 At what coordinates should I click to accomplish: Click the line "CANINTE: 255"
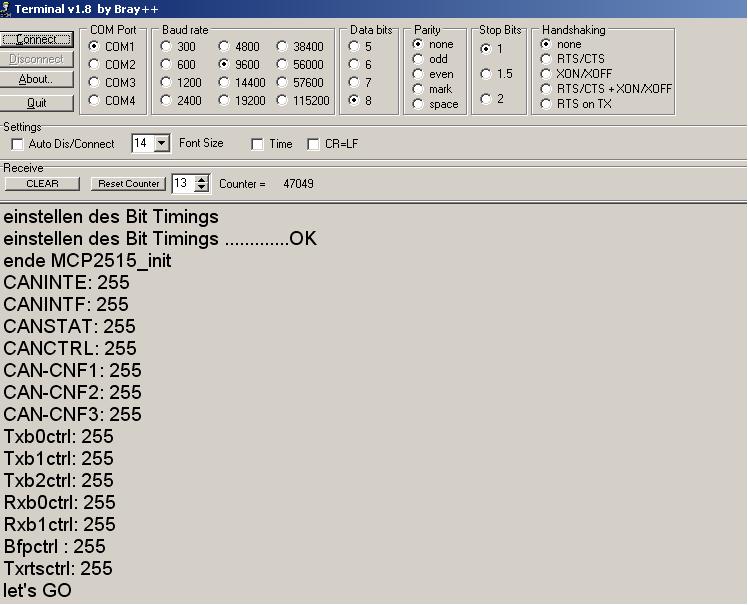(66, 282)
